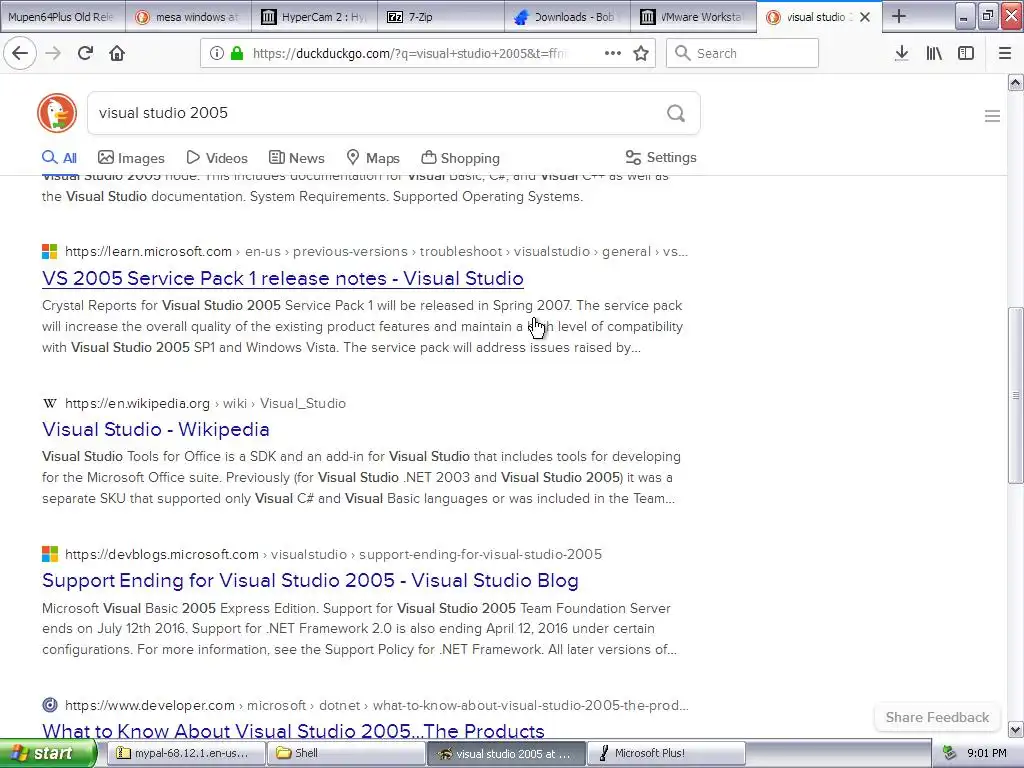Image resolution: width=1024 pixels, height=768 pixels.
Task: Click the scrollbar up arrow
Action: pyautogui.click(x=1015, y=82)
